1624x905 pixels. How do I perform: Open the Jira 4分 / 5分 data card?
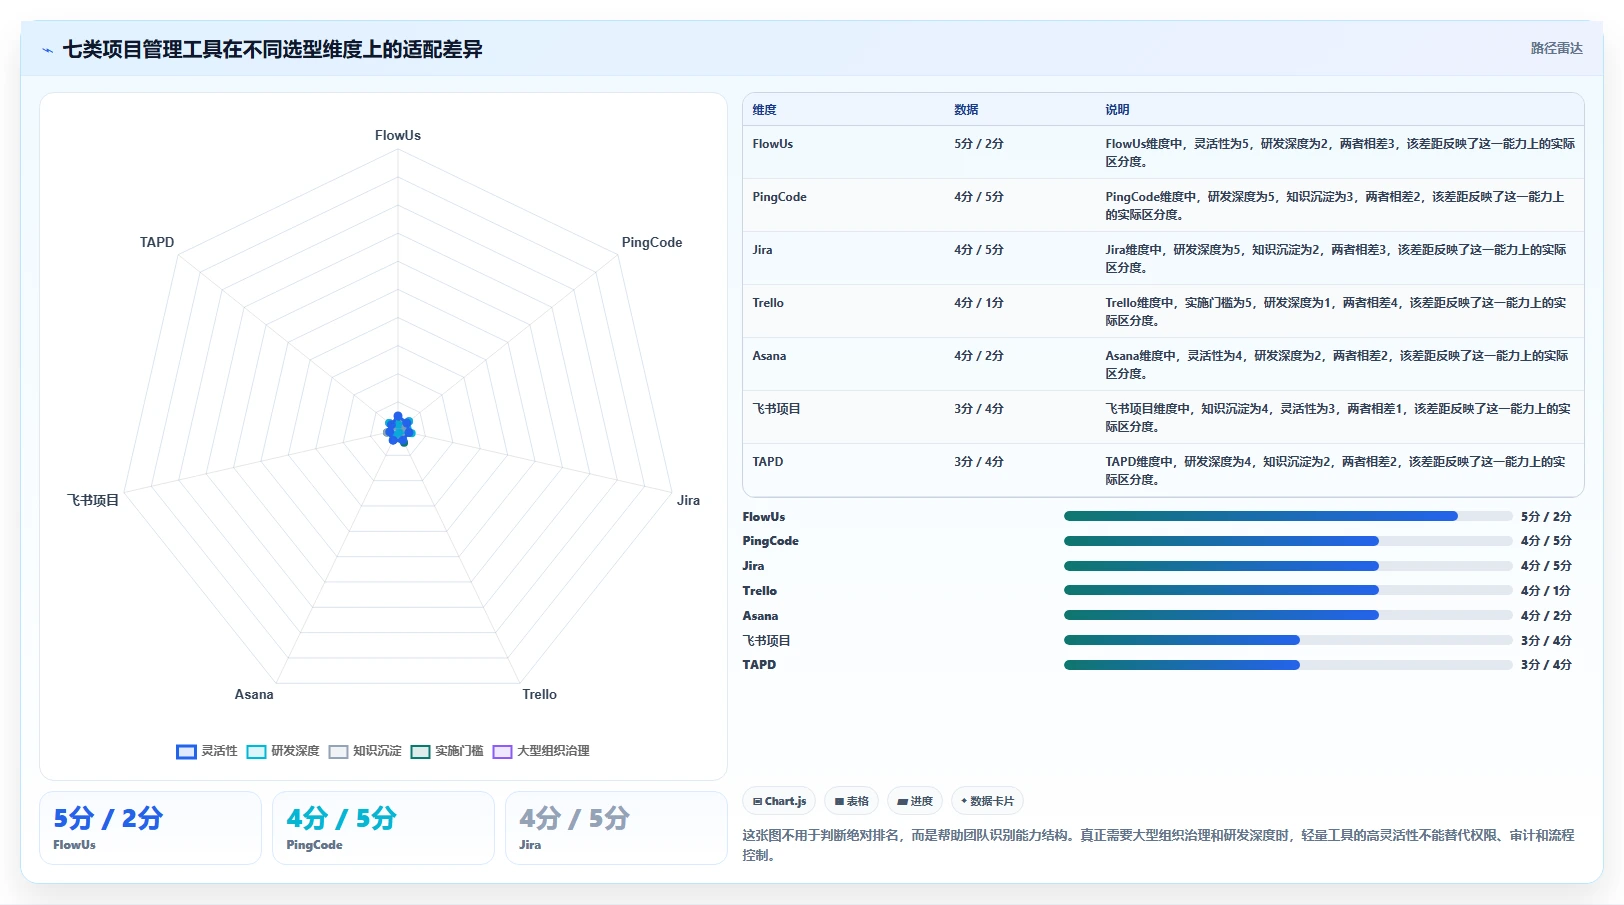[x=616, y=828]
